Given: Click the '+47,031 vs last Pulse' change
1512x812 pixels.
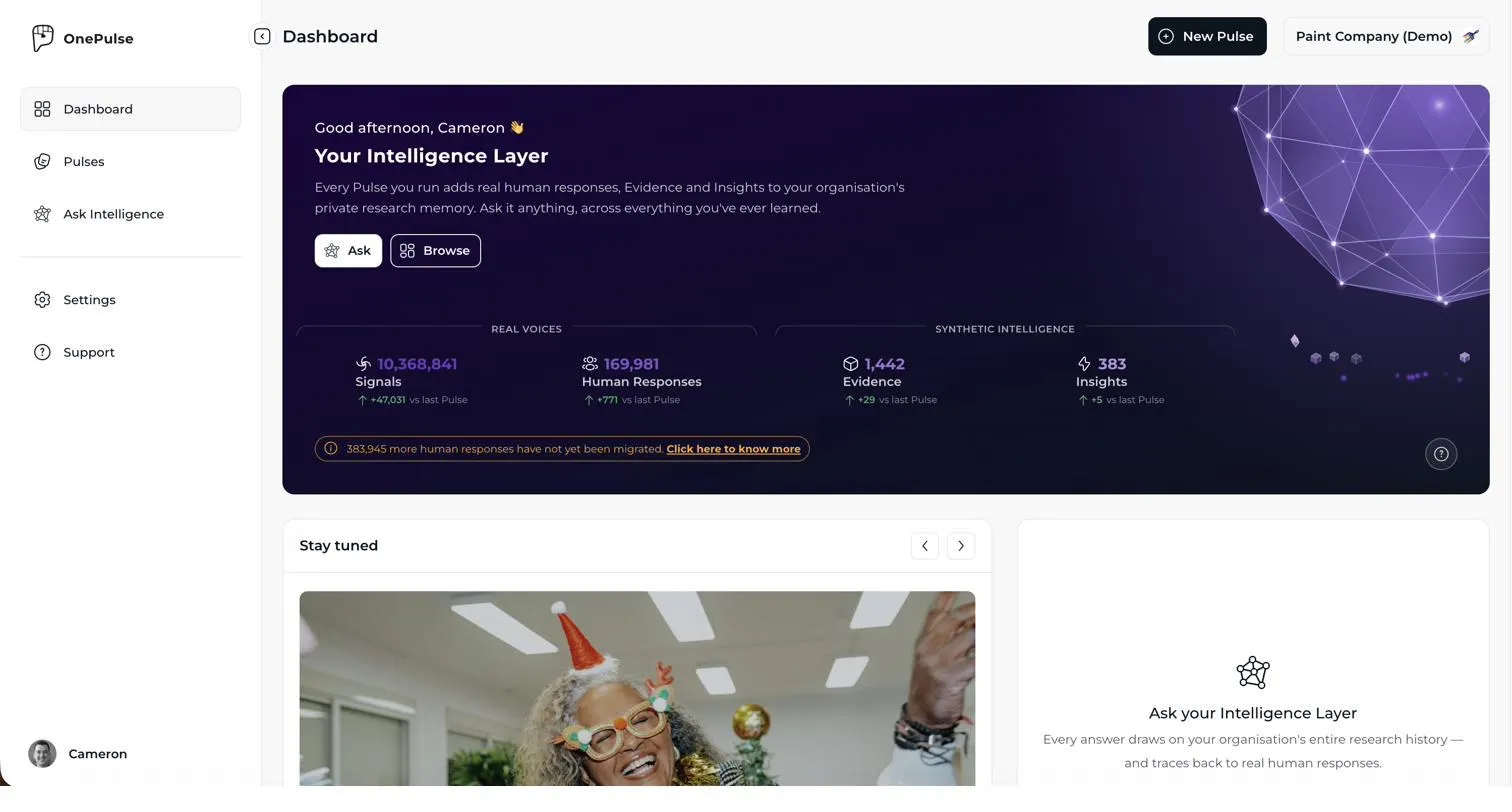Looking at the screenshot, I should 412,400.
